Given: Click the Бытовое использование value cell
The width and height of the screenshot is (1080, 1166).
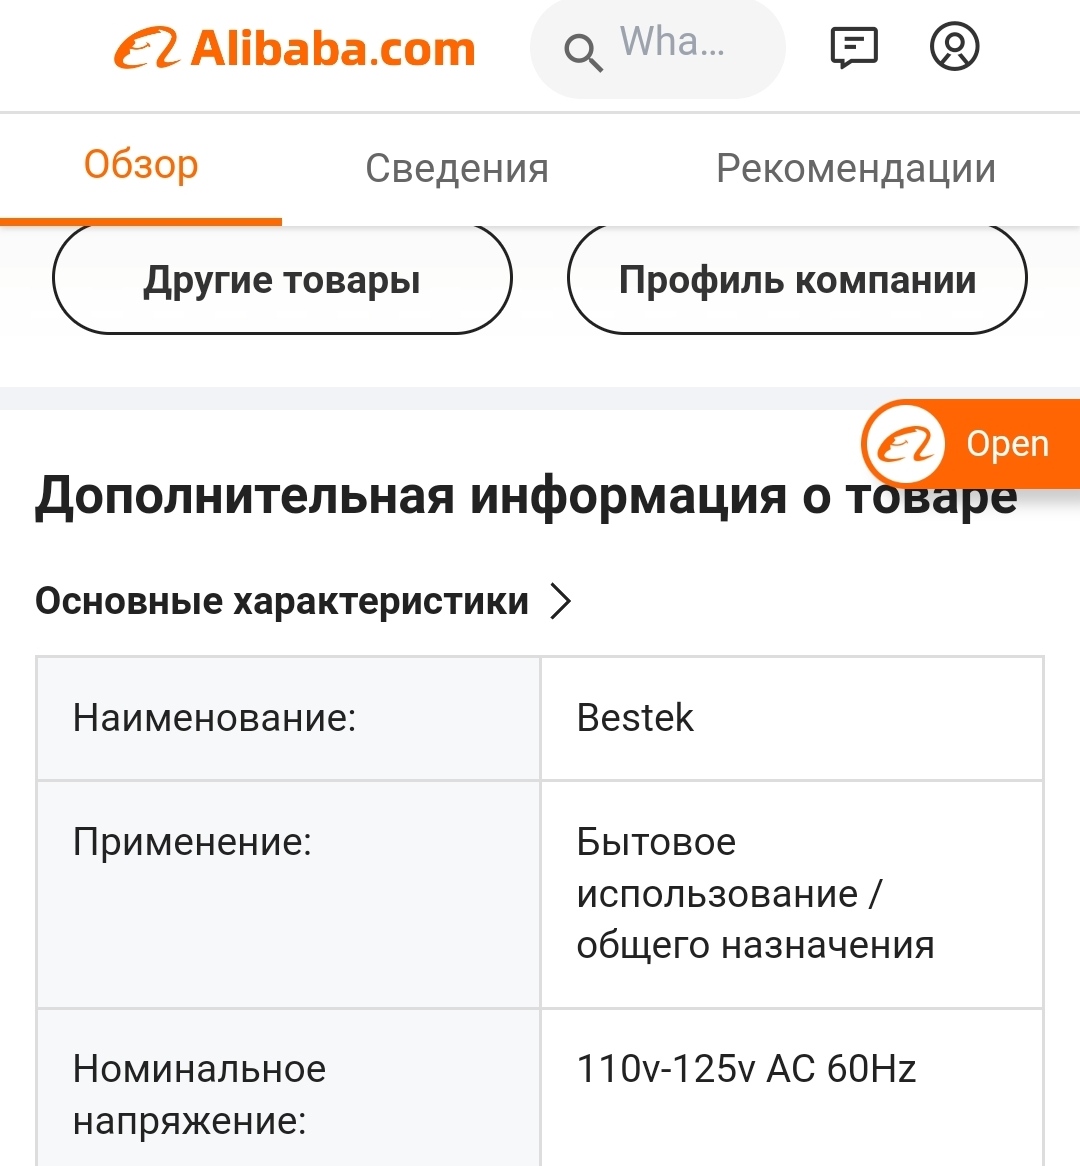Looking at the screenshot, I should pos(791,893).
